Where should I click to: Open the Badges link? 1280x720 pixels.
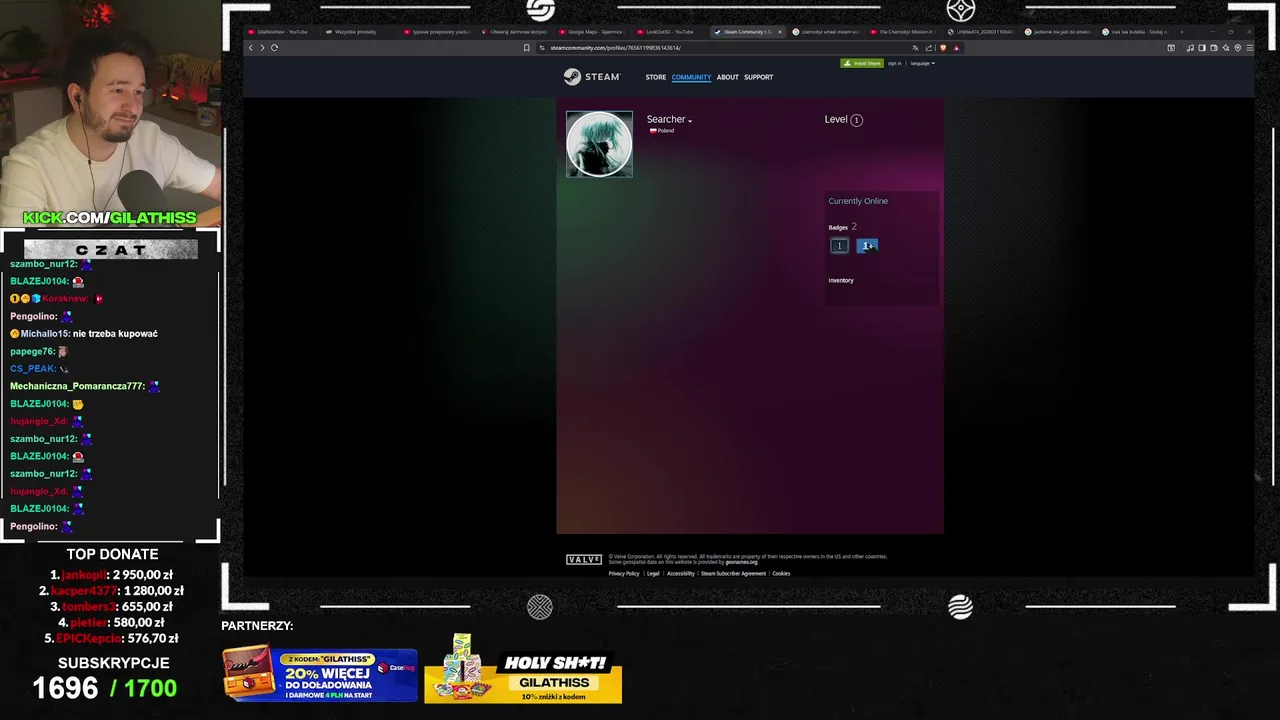pyautogui.click(x=838, y=228)
